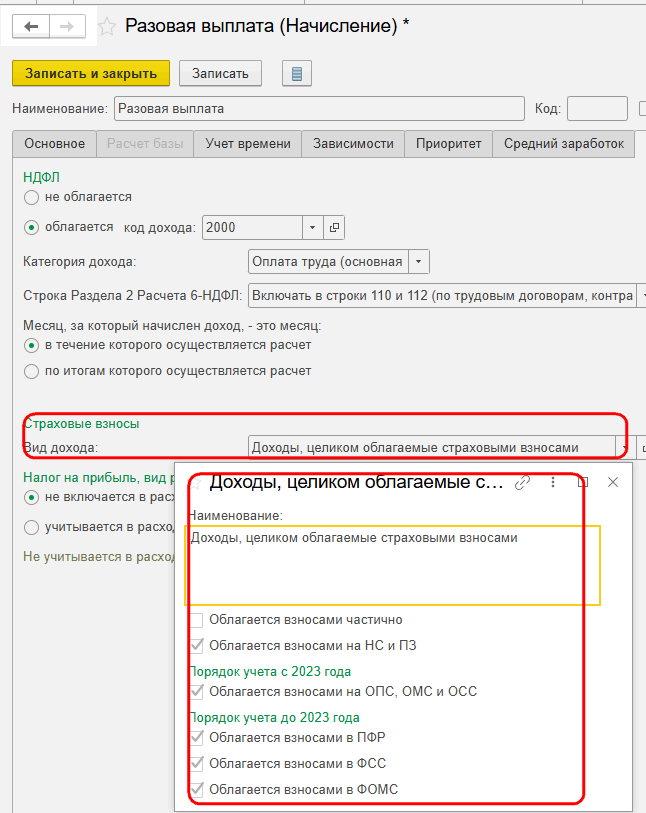646x813 pixels.
Task: Open the Средний заработок tab
Action: click(564, 144)
